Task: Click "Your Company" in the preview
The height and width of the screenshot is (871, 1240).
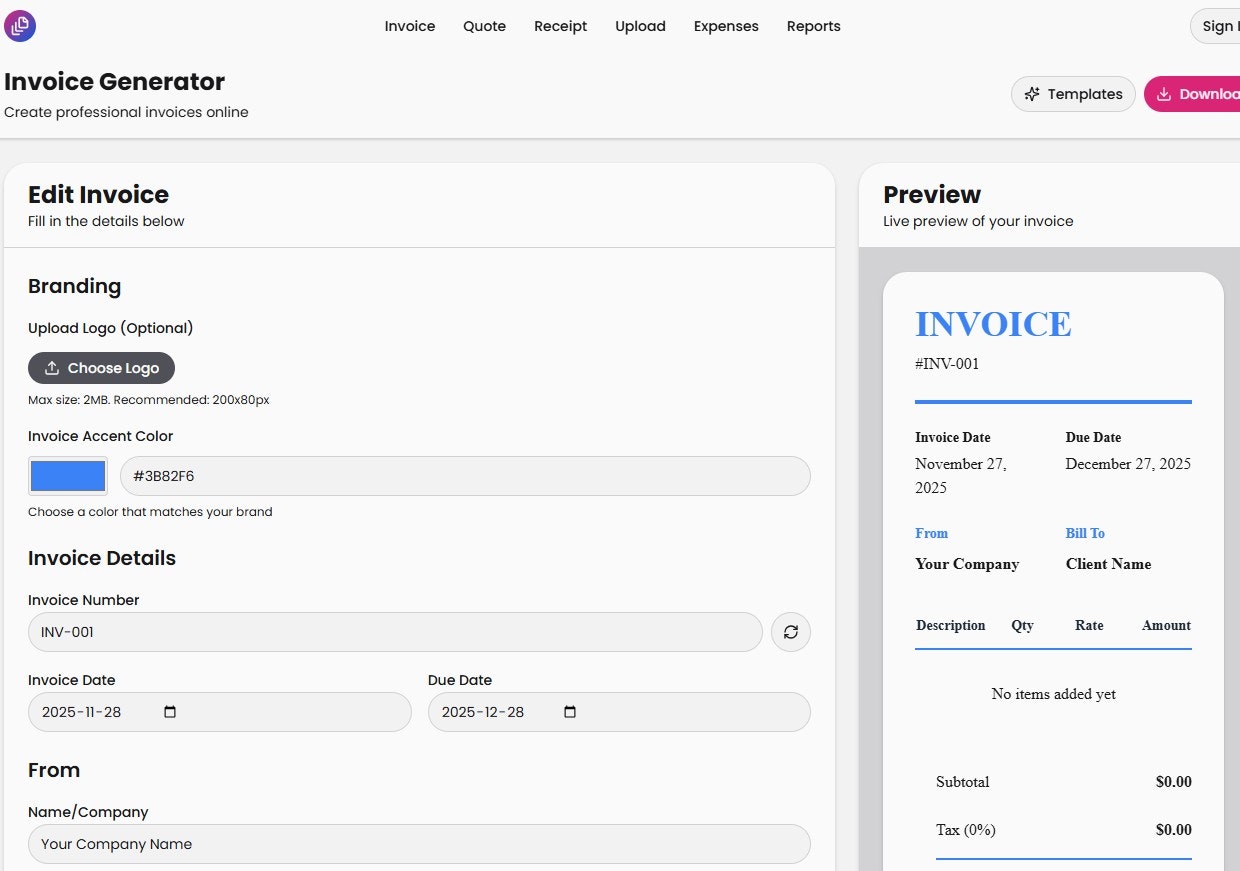Action: [967, 564]
